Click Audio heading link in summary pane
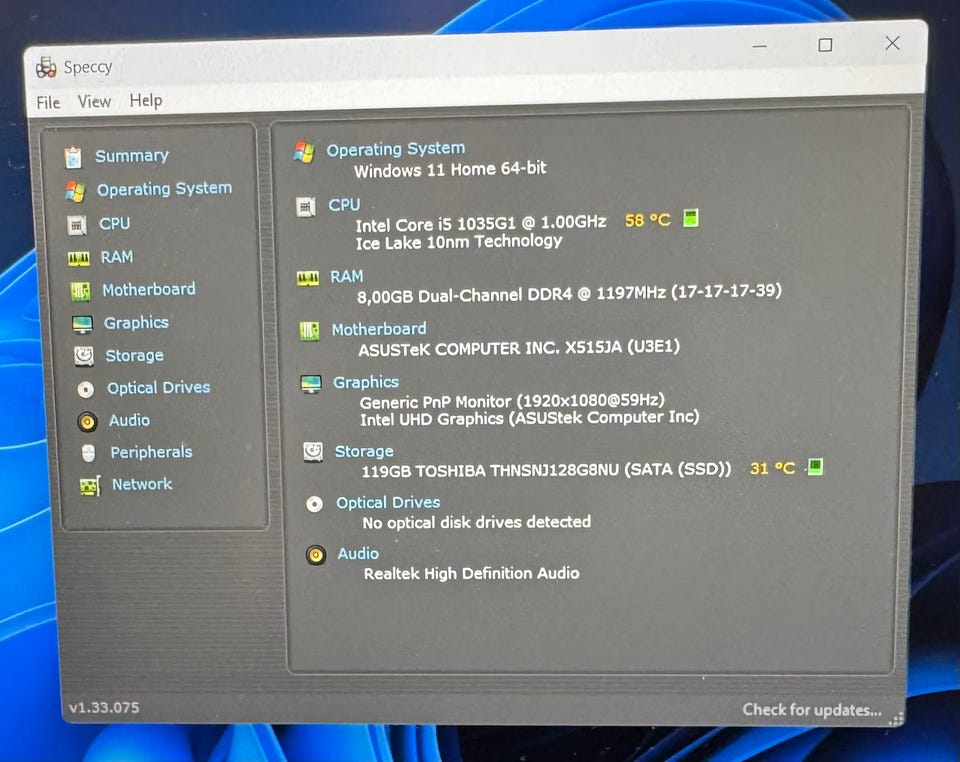960x762 pixels. (x=358, y=553)
